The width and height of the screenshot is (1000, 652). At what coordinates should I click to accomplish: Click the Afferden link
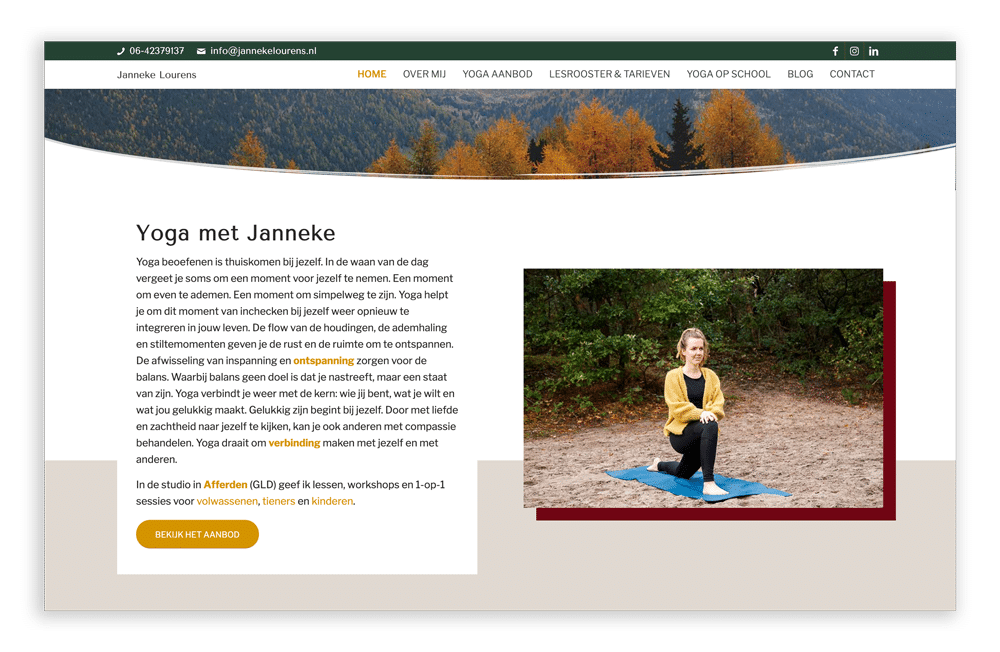click(225, 485)
